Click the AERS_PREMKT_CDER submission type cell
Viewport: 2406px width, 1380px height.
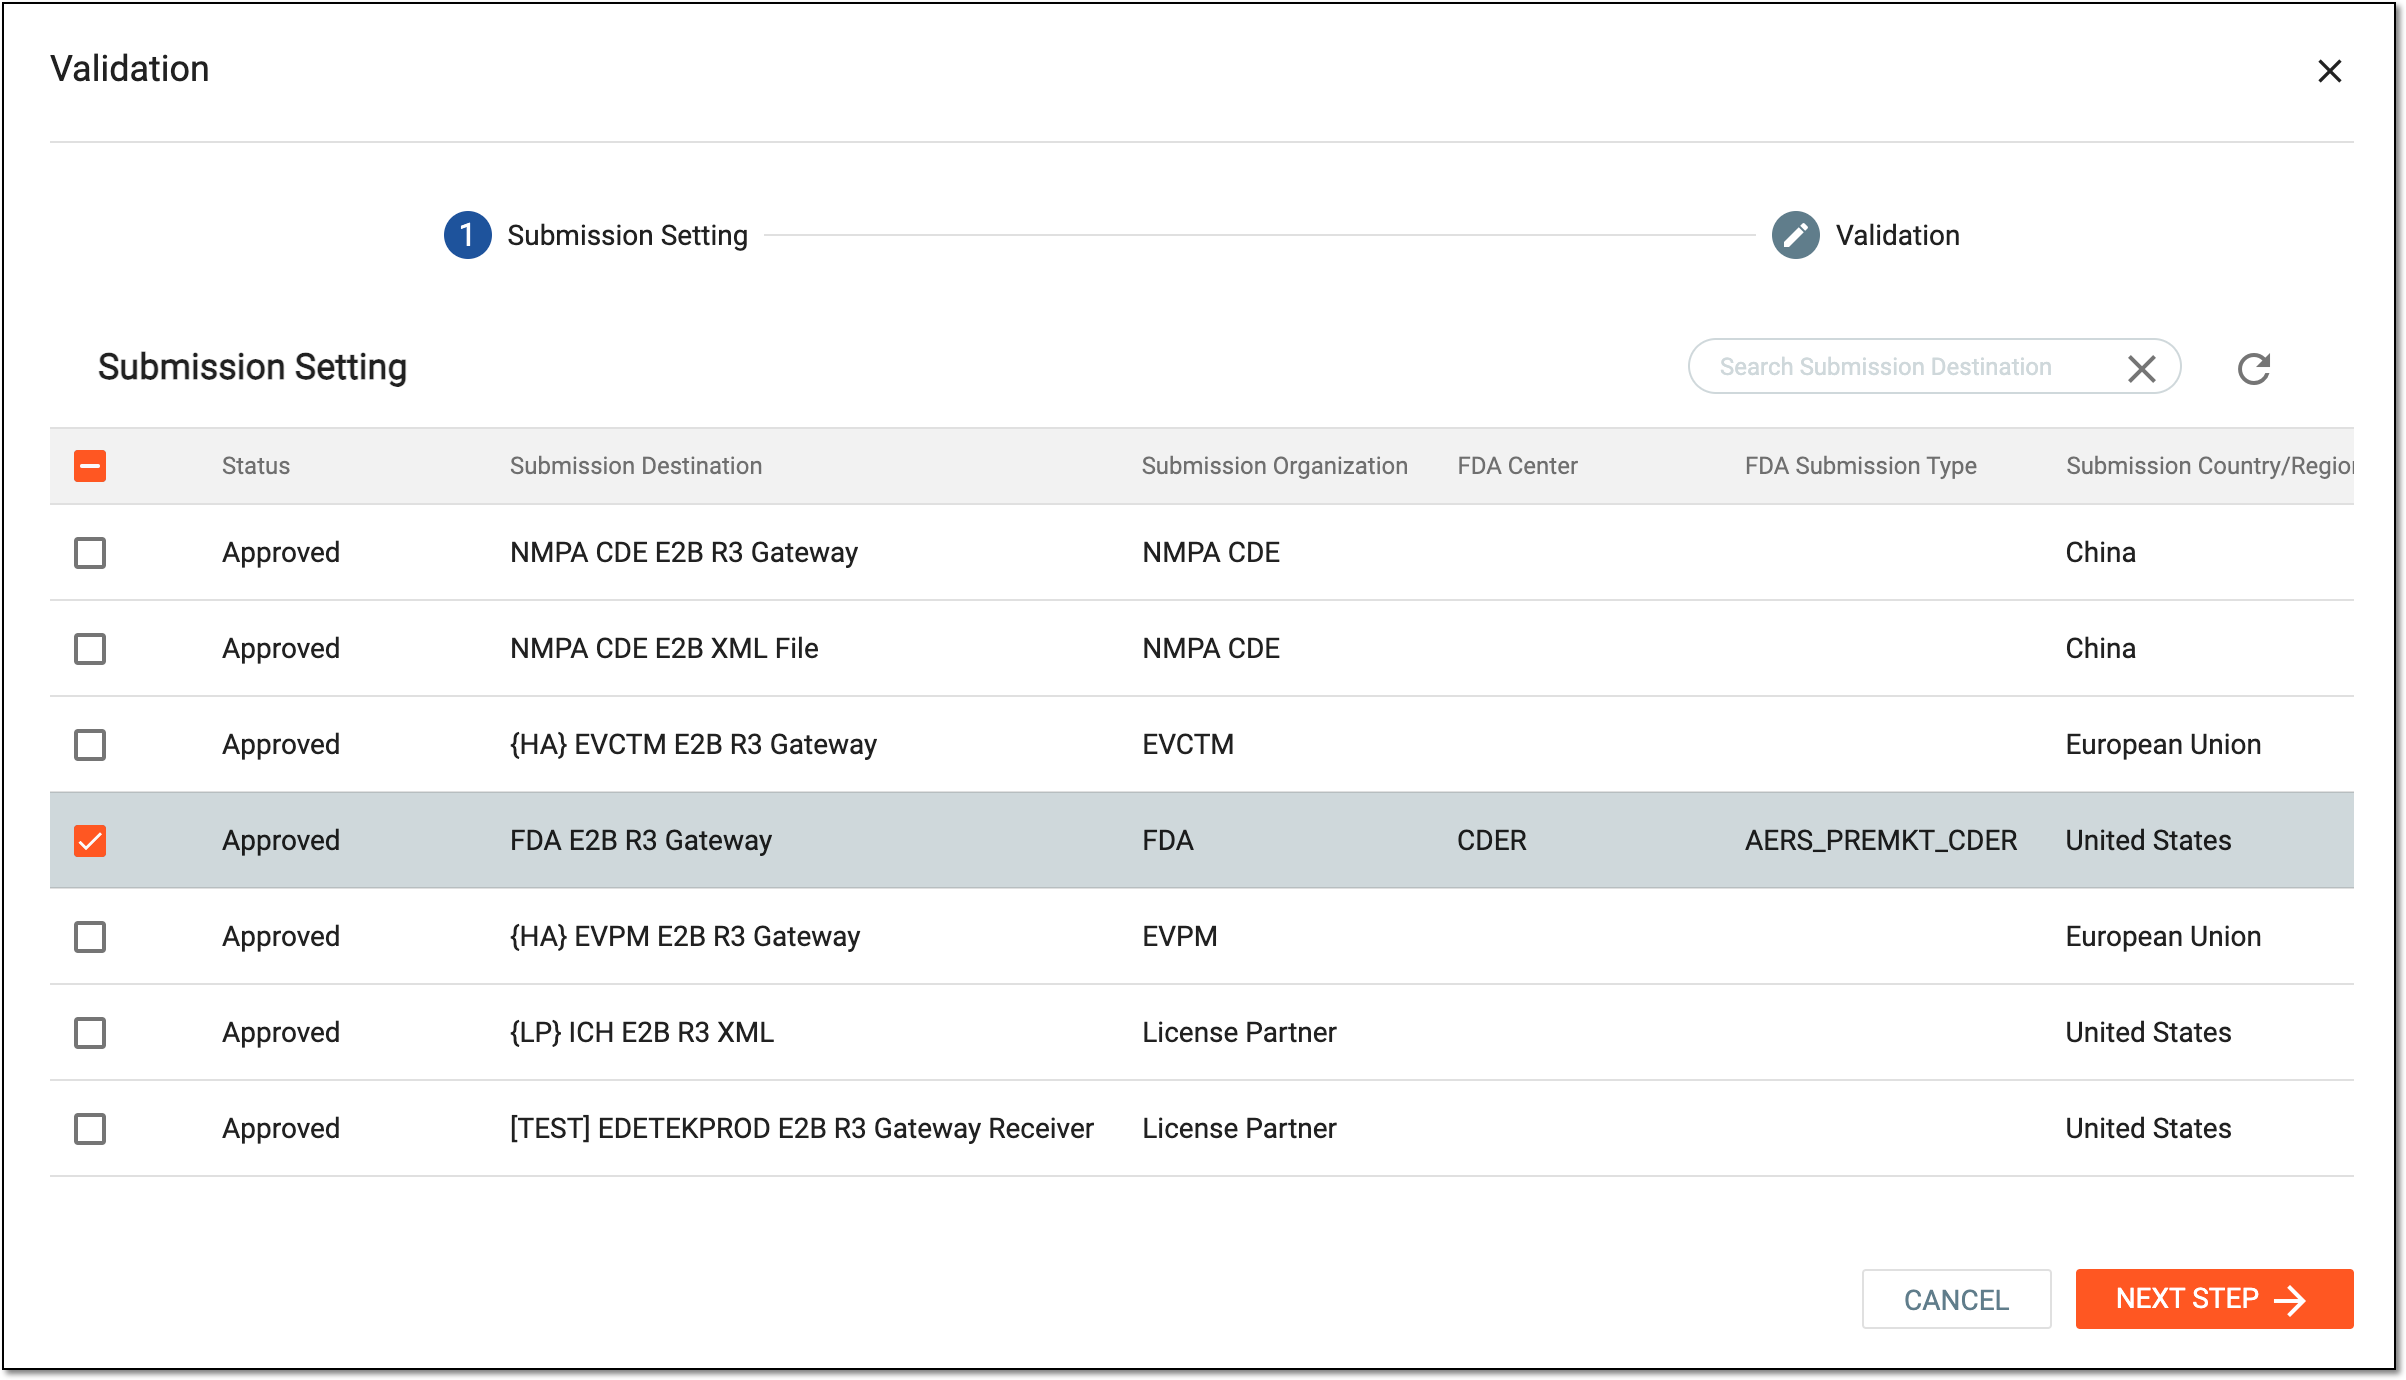click(1881, 841)
